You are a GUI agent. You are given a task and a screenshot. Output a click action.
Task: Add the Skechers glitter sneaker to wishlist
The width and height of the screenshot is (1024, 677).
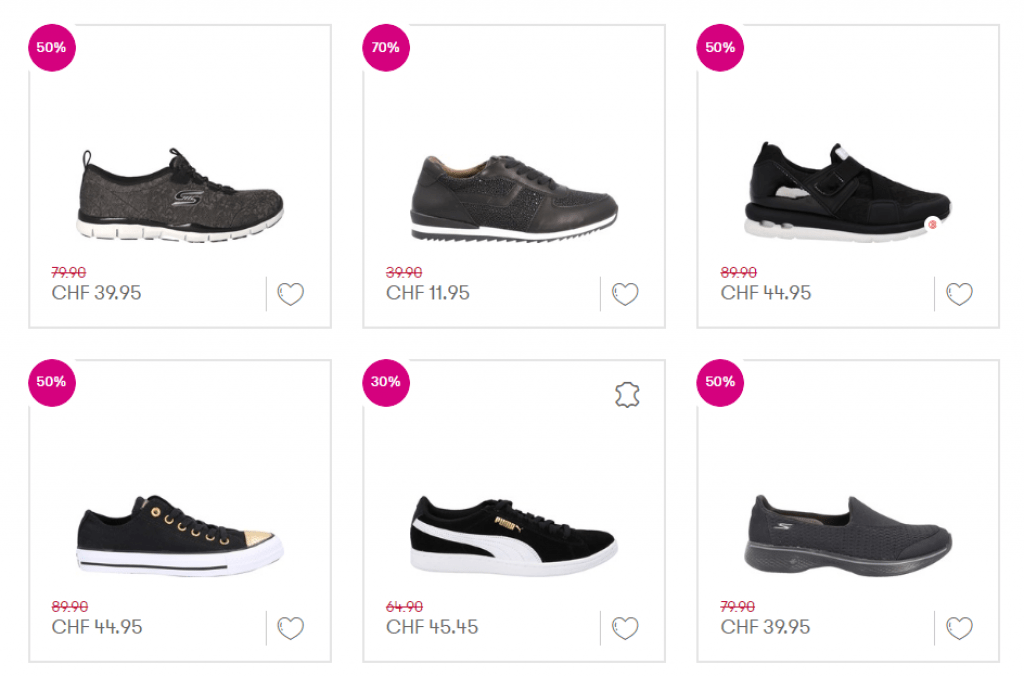pyautogui.click(x=290, y=294)
